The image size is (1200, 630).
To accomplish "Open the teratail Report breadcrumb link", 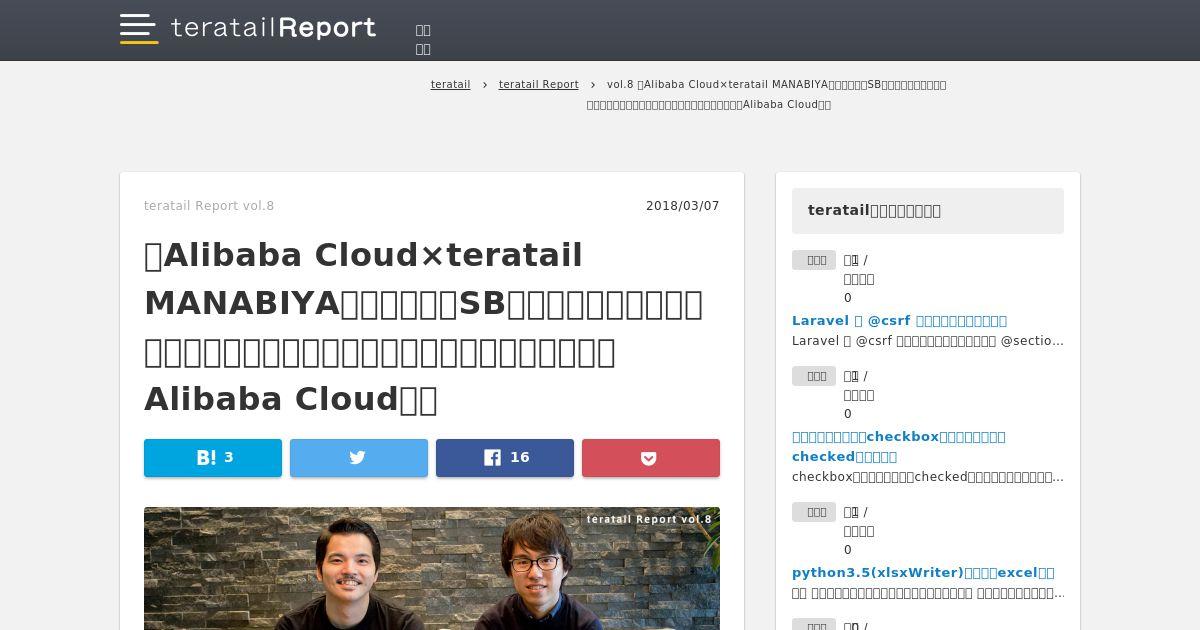I will pyautogui.click(x=539, y=85).
